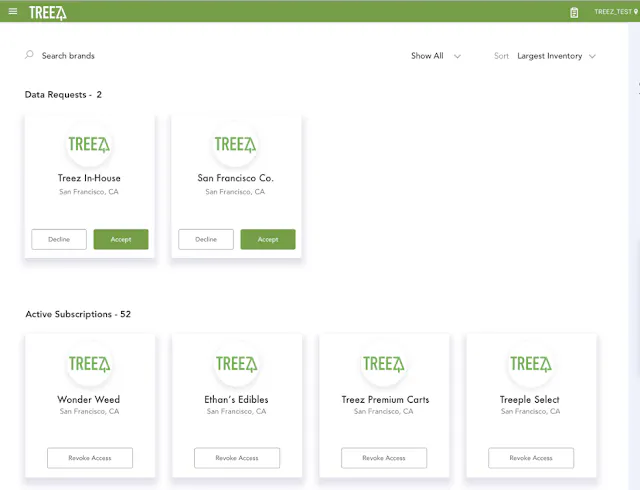Image resolution: width=640 pixels, height=490 pixels.
Task: Select the Treez Premium Carts title
Action: tap(385, 399)
